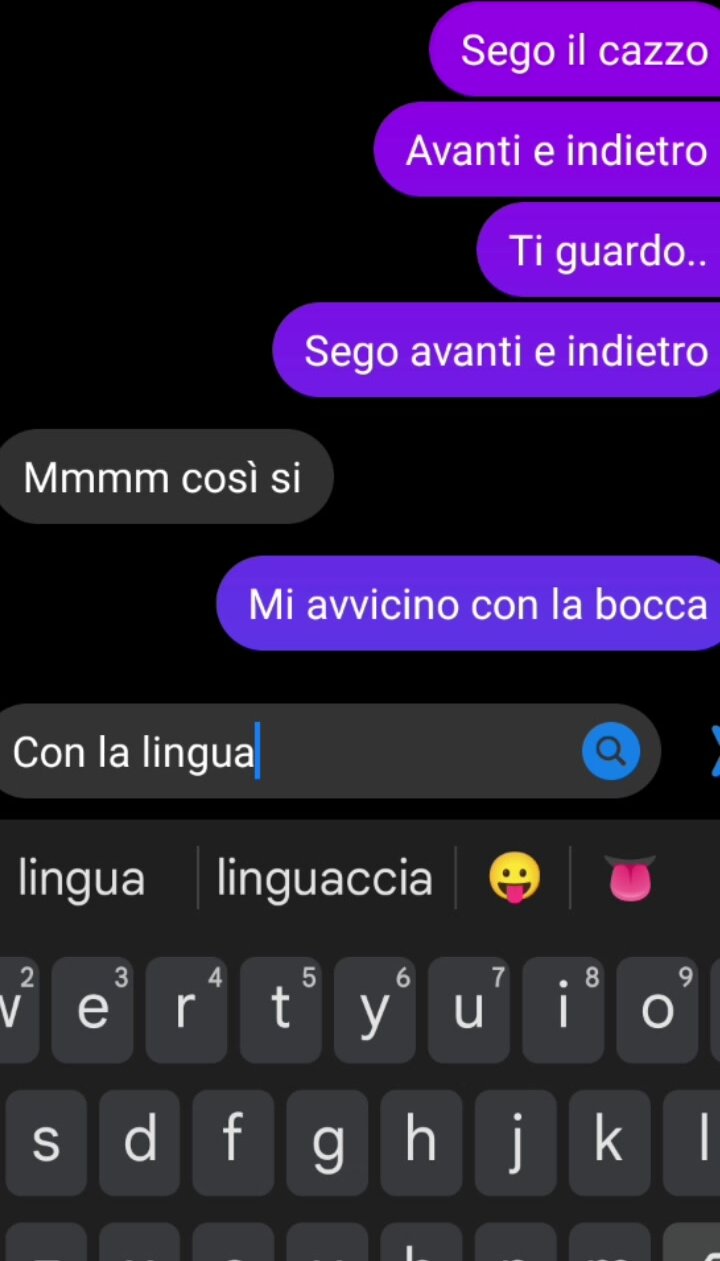The height and width of the screenshot is (1261, 720).
Task: Select the sent 'Ti guardo..' message bubble
Action: click(x=599, y=250)
